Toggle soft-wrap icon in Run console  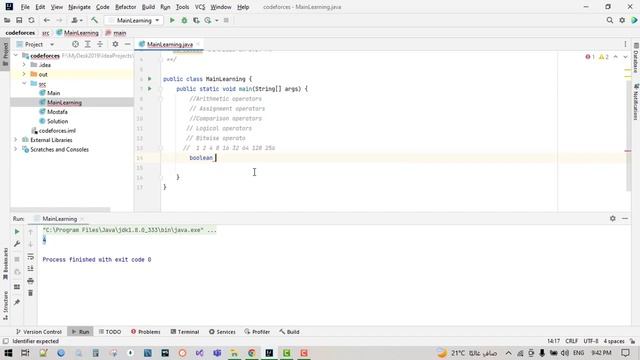[31, 256]
